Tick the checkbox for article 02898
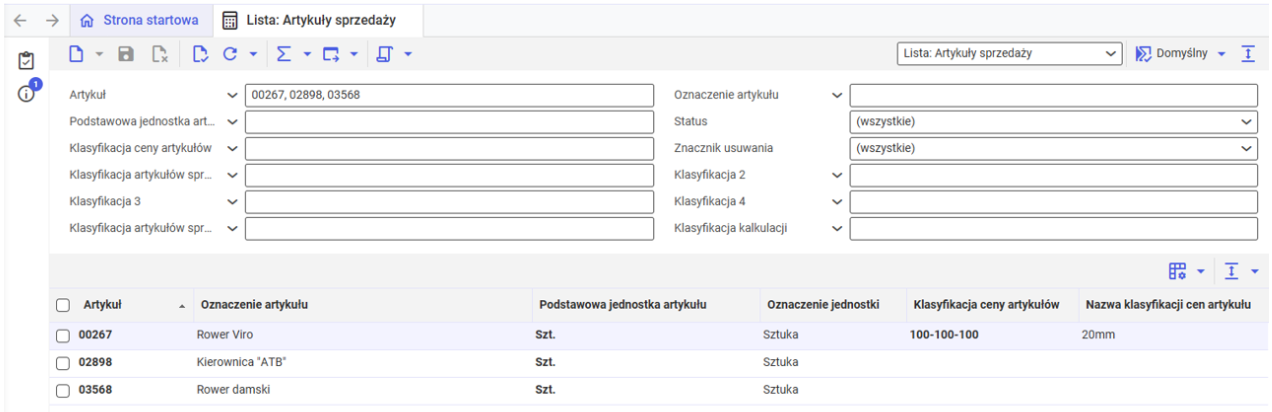The width and height of the screenshot is (1272, 412). tap(62, 363)
